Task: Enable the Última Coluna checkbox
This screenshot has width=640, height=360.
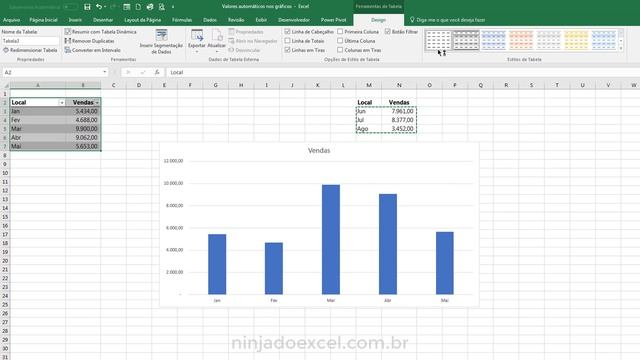Action: point(340,41)
